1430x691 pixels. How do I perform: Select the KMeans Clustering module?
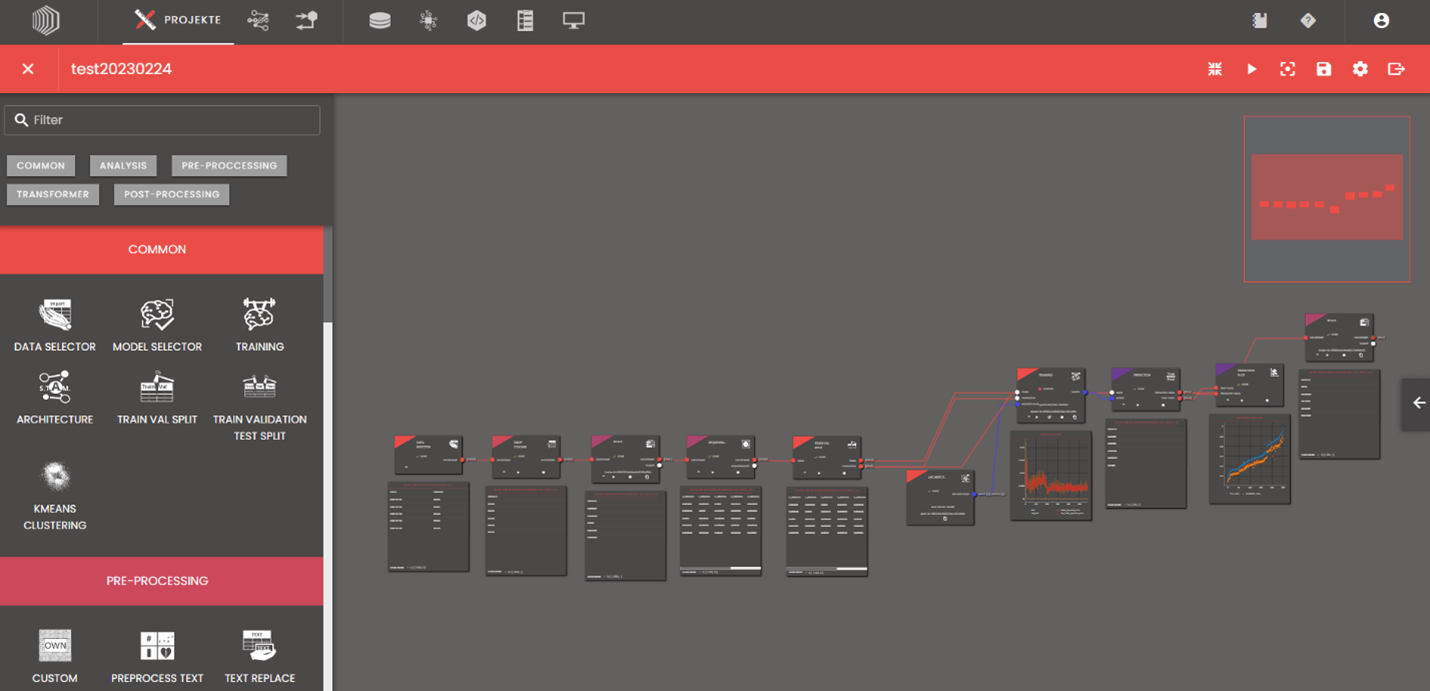pyautogui.click(x=55, y=495)
